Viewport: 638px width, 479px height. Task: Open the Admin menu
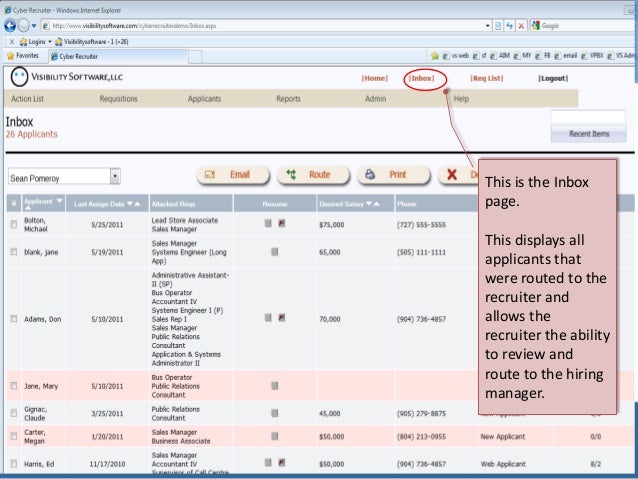[x=376, y=98]
